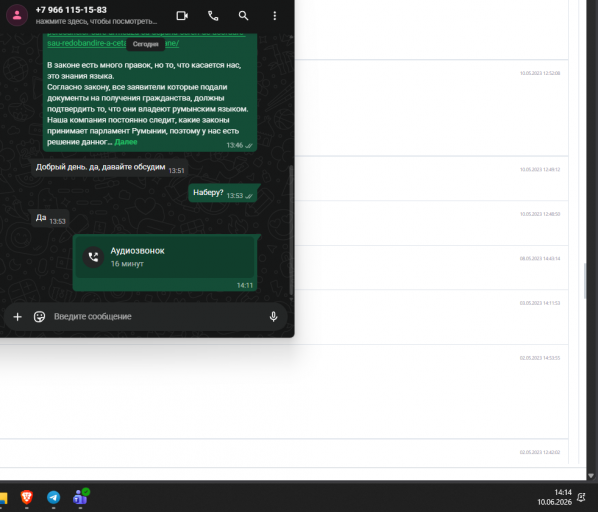Click timestamp 03.05.2023 14:11:53 in background page
The image size is (598, 512).
click(x=540, y=303)
